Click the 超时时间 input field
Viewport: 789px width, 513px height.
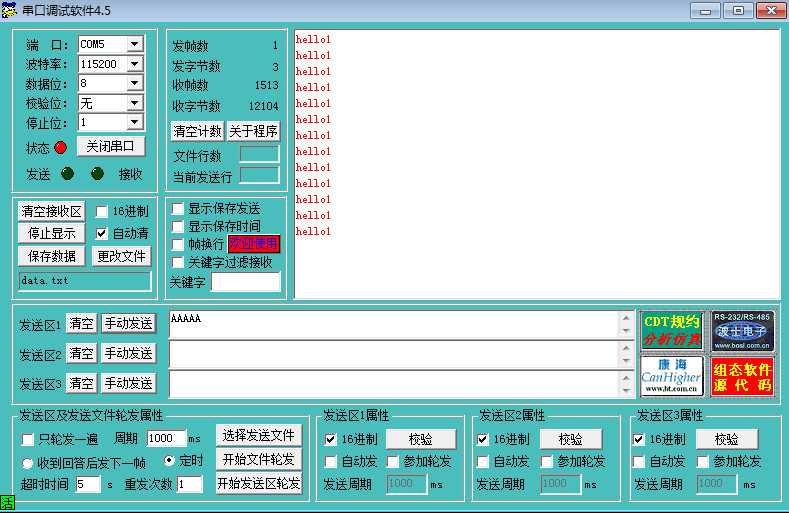pos(88,484)
